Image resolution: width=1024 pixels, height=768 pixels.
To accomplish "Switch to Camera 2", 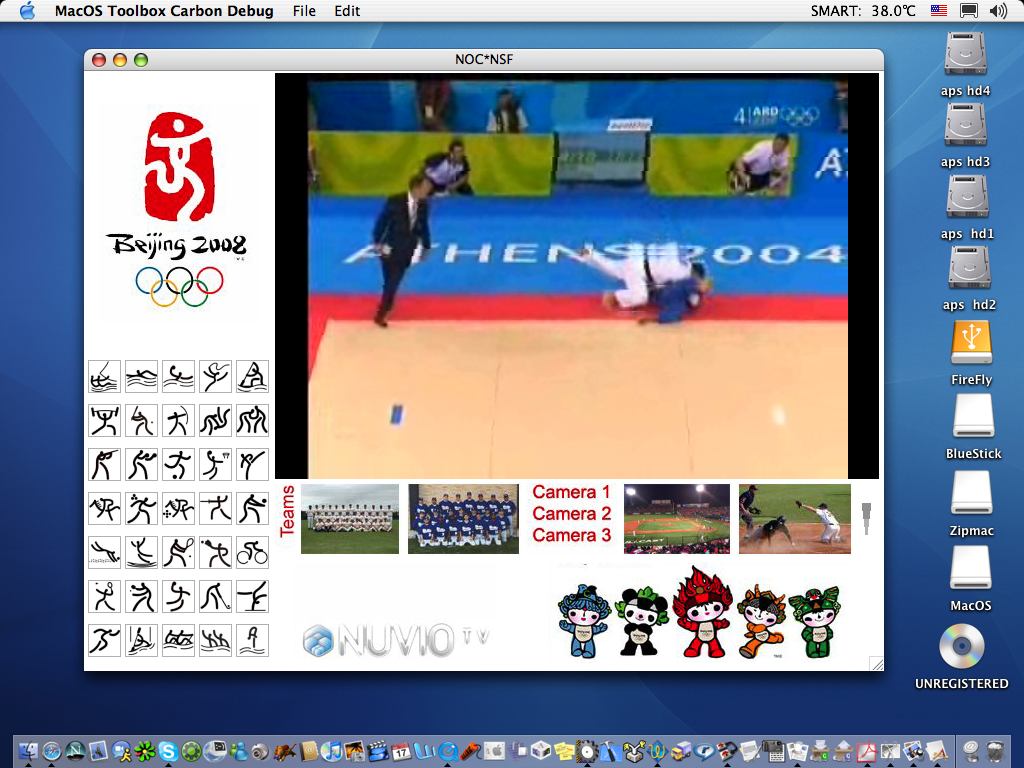I will tap(571, 513).
